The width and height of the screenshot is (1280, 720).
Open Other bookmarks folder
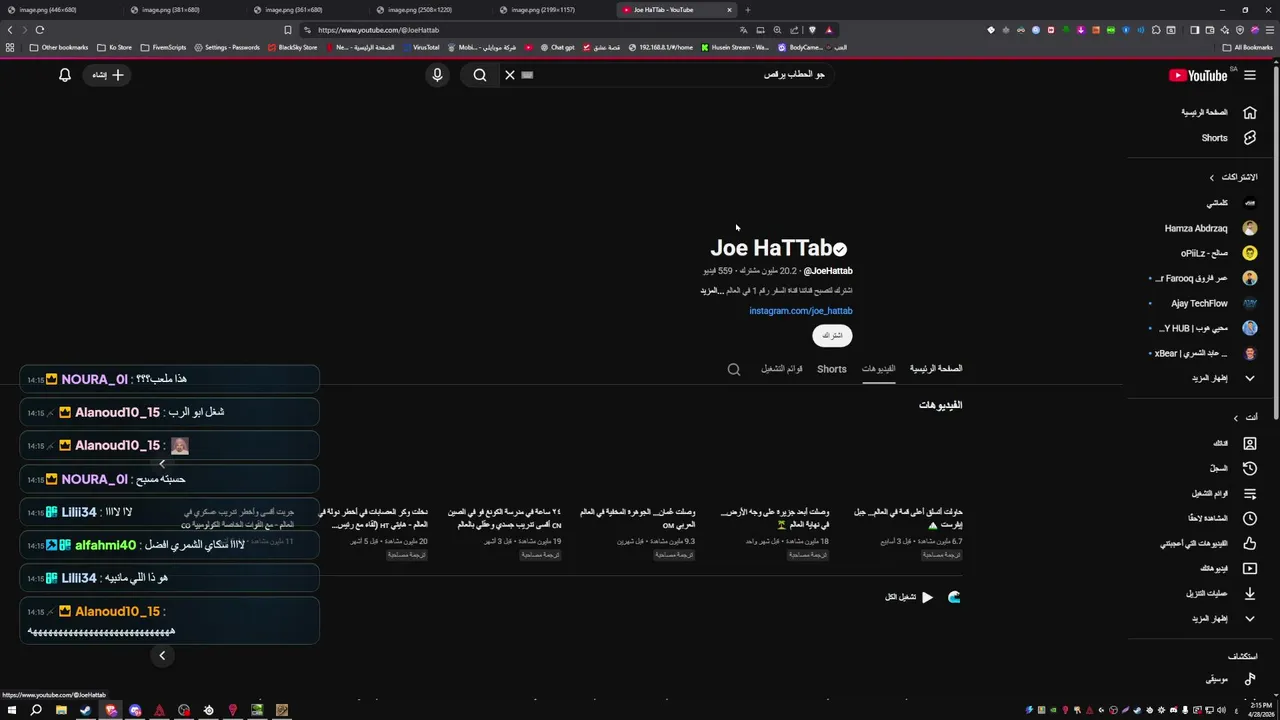pos(59,47)
